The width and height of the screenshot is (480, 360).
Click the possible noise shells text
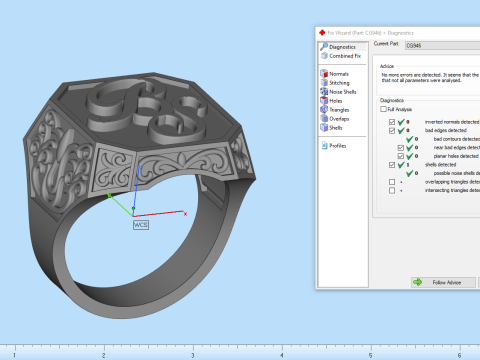tap(456, 173)
